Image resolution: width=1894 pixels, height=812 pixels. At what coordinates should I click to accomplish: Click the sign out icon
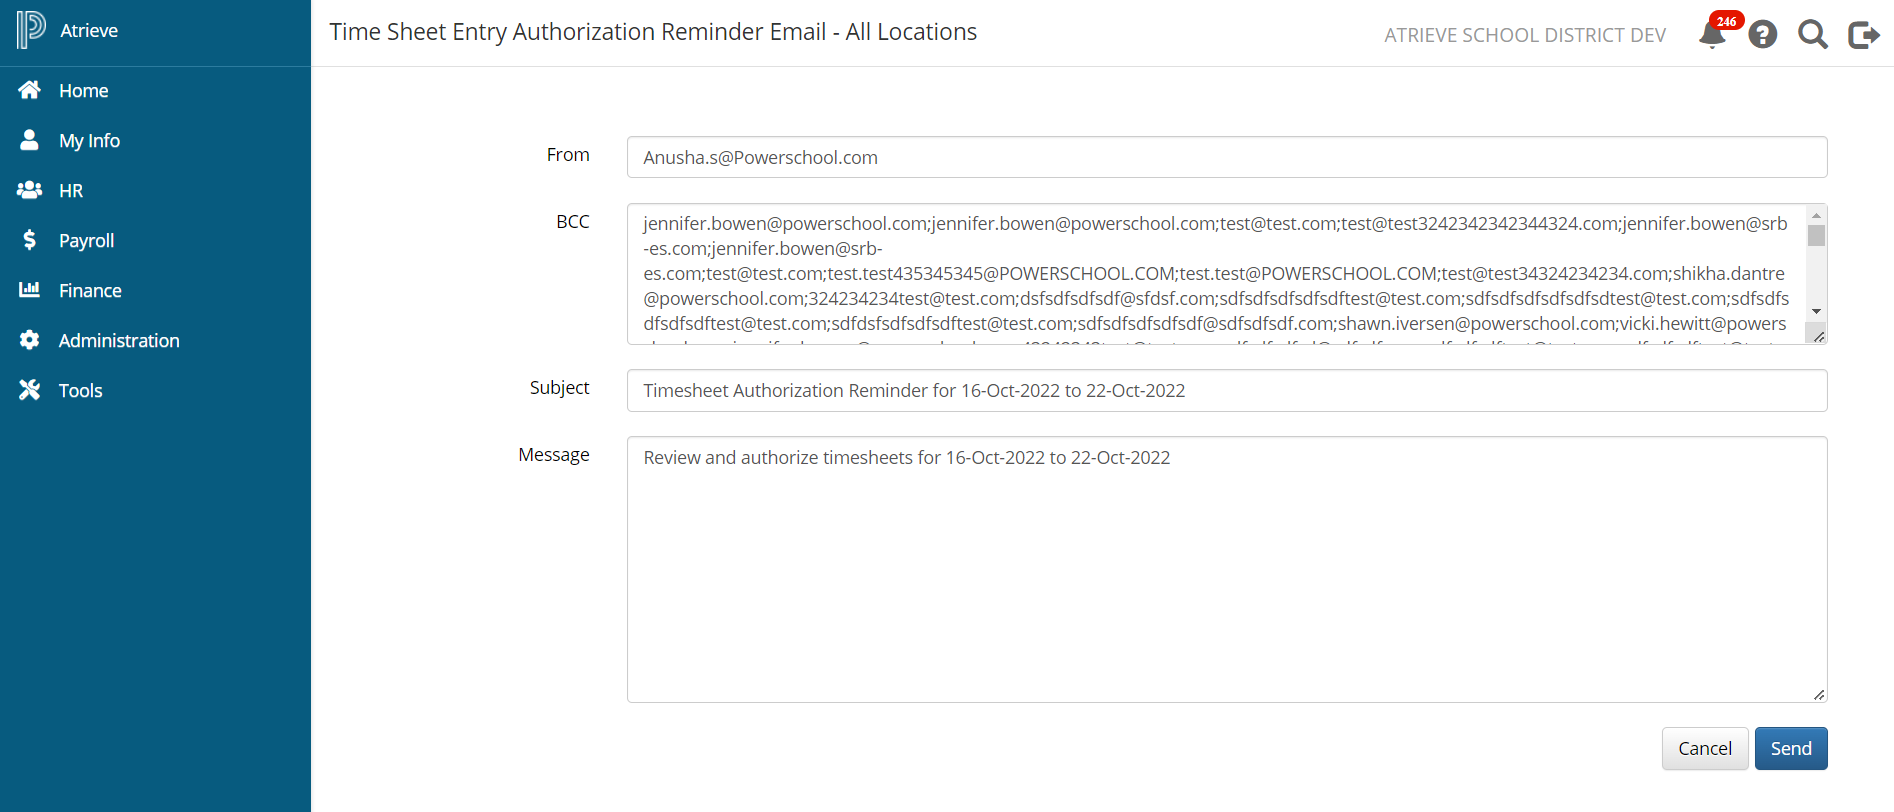coord(1863,35)
